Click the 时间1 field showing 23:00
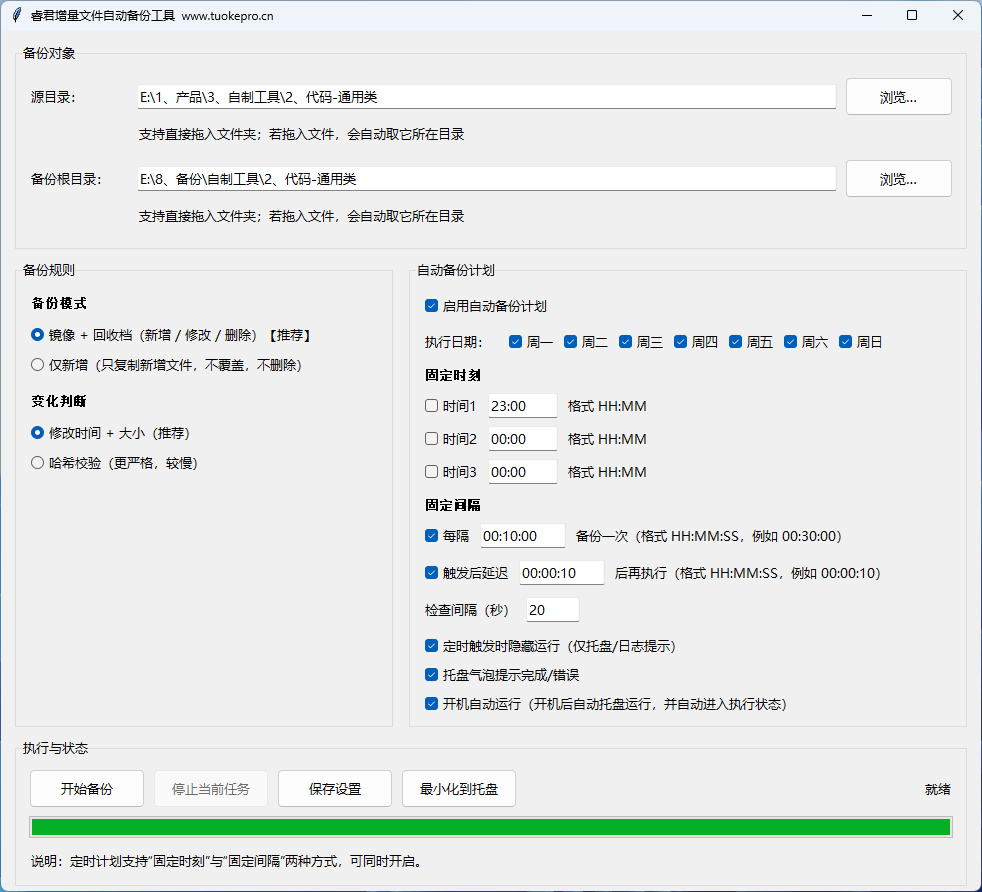 pos(522,406)
